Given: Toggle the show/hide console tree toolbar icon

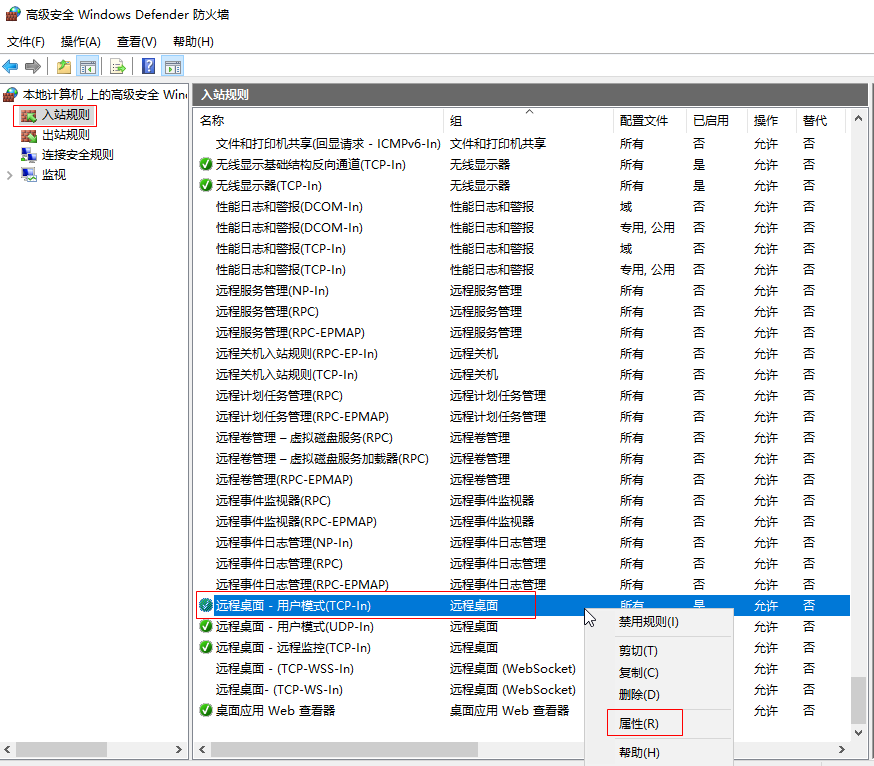Looking at the screenshot, I should (88, 67).
